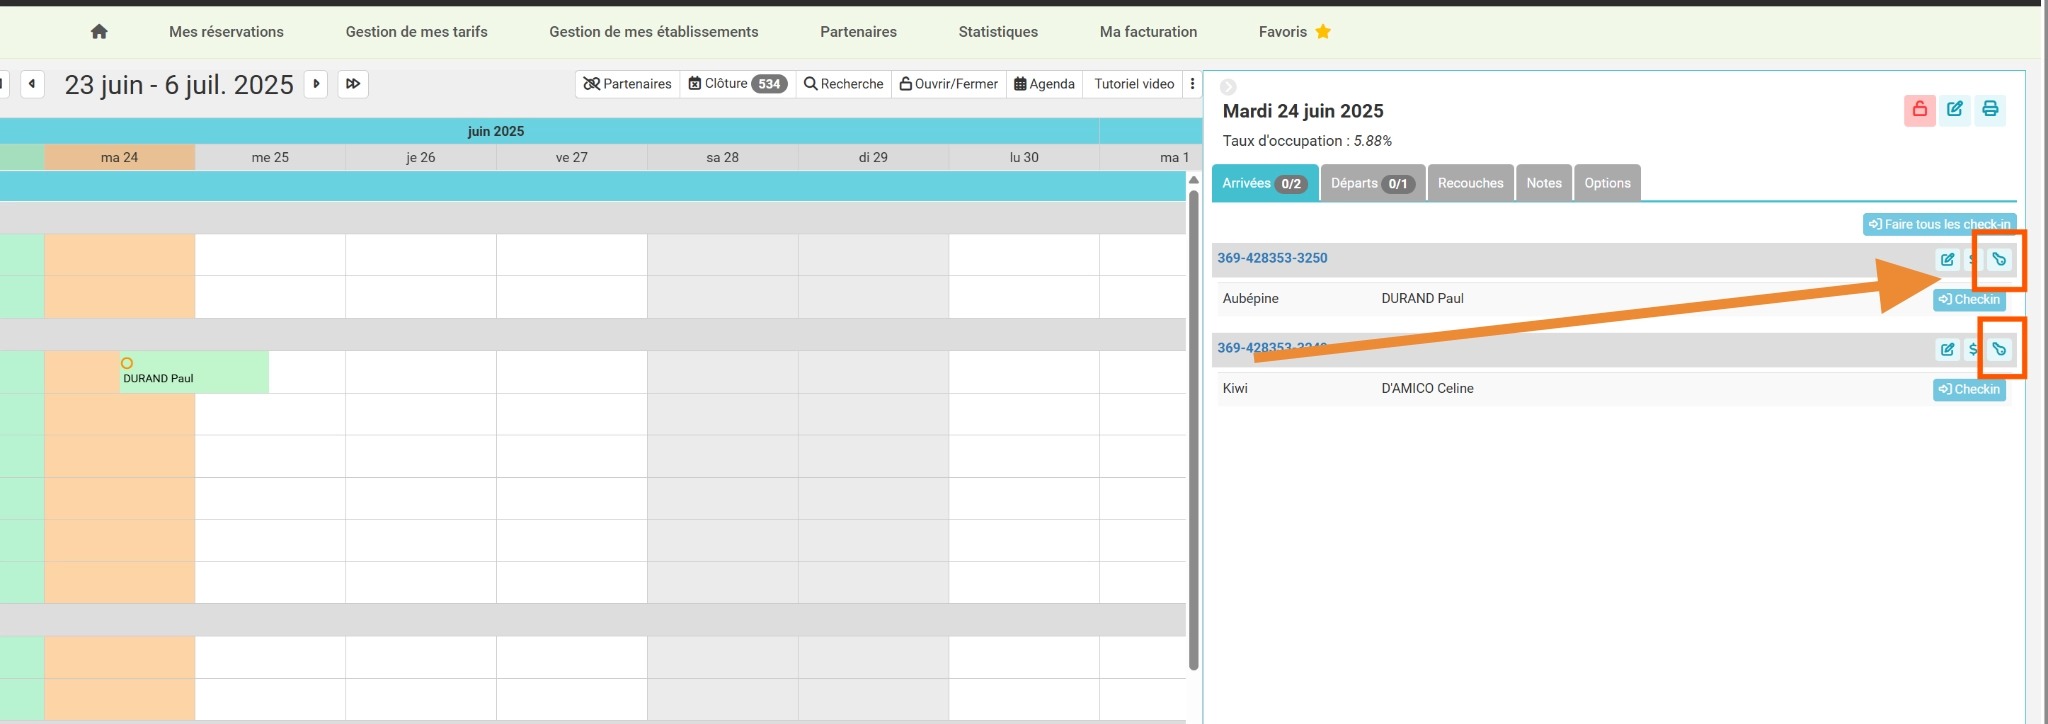Click the Taux d'occupation 5.88% text
The width and height of the screenshot is (2048, 724).
(1307, 141)
